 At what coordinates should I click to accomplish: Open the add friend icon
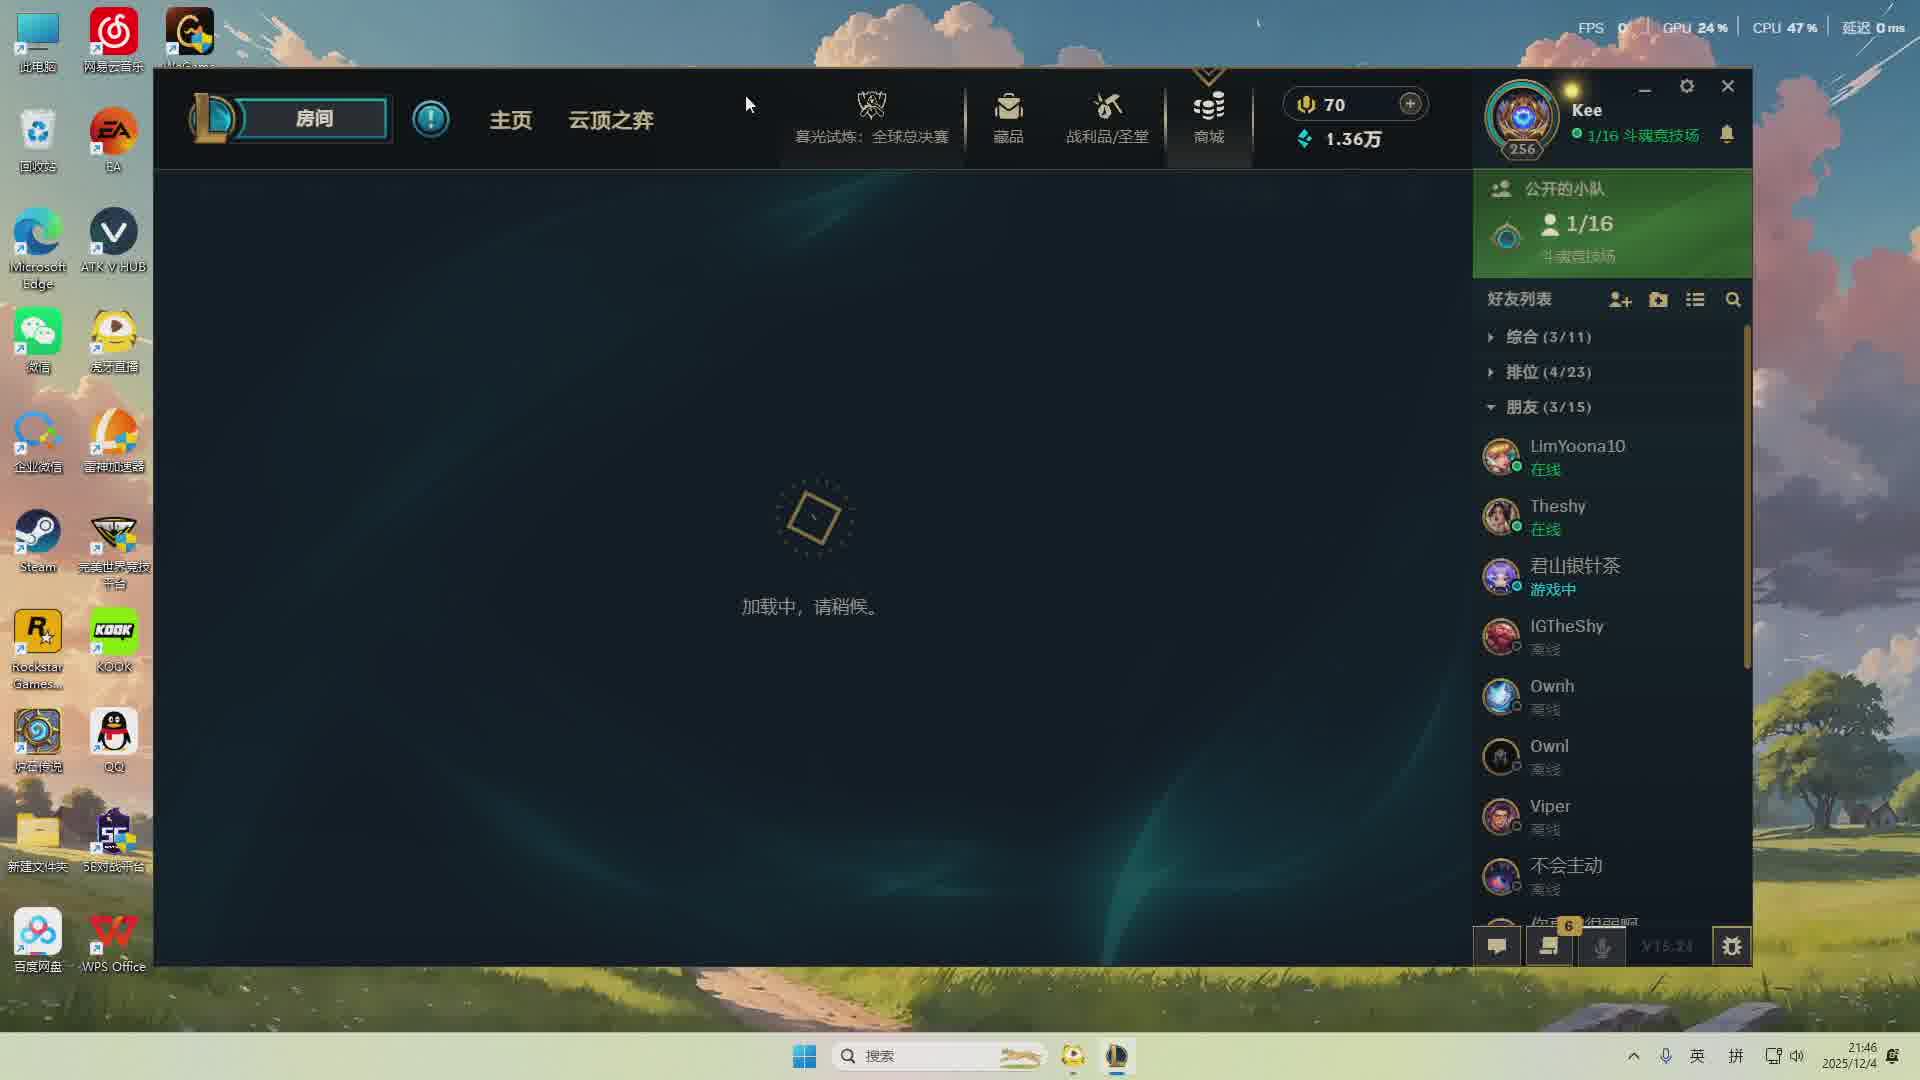click(1620, 299)
